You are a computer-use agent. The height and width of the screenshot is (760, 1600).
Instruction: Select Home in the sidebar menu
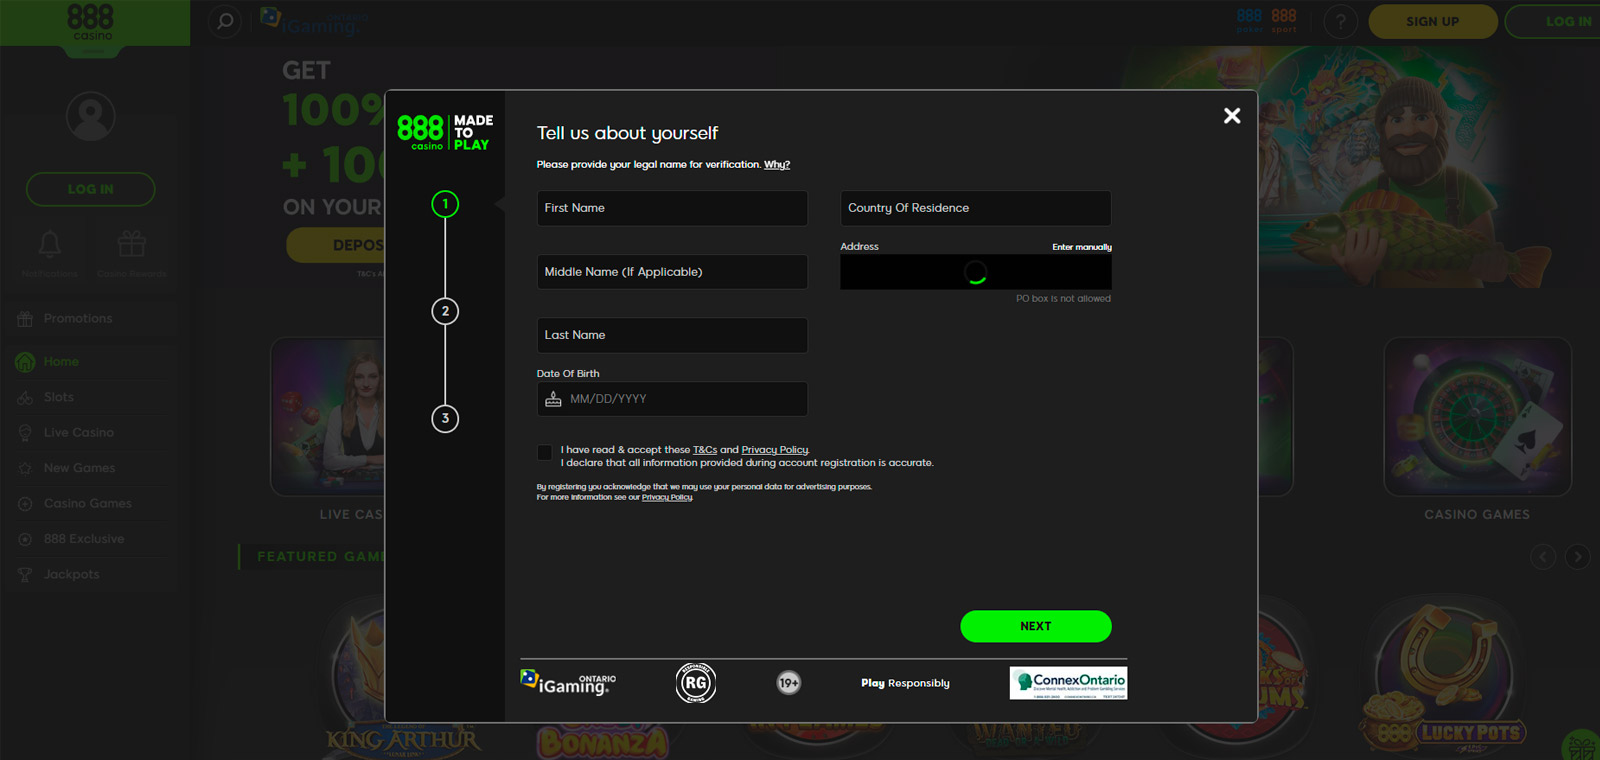pos(90,362)
